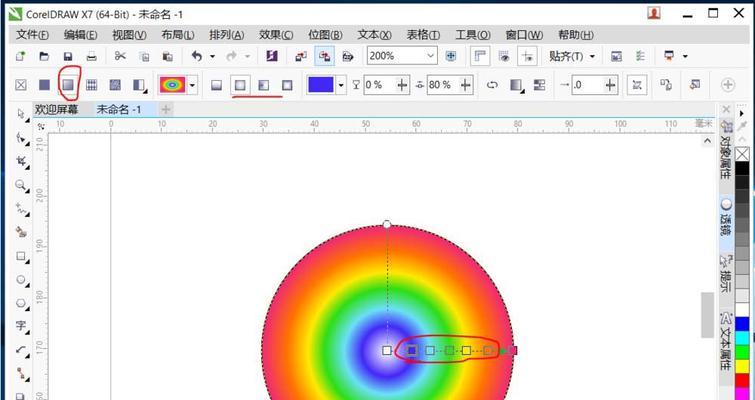
Task: Select the Text tool labeled 字
Action: tap(21, 326)
